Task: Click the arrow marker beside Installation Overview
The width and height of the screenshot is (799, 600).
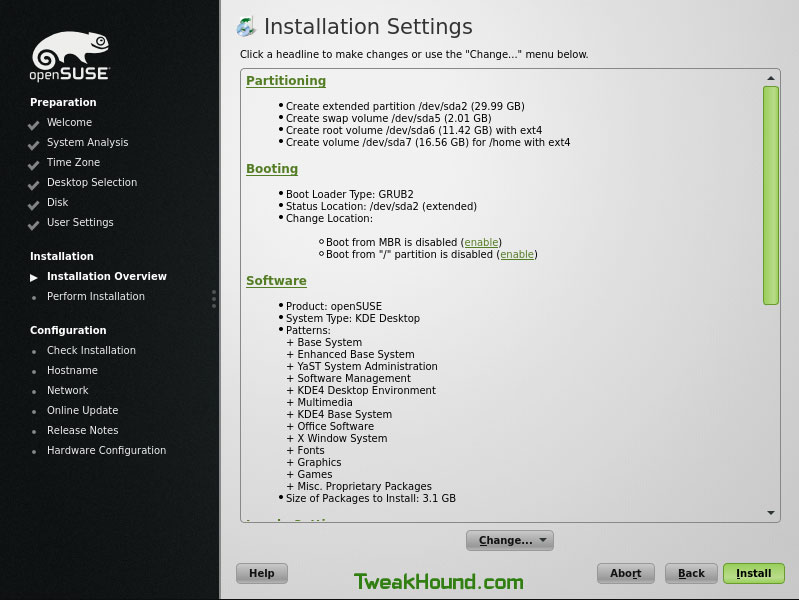Action: [x=34, y=277]
